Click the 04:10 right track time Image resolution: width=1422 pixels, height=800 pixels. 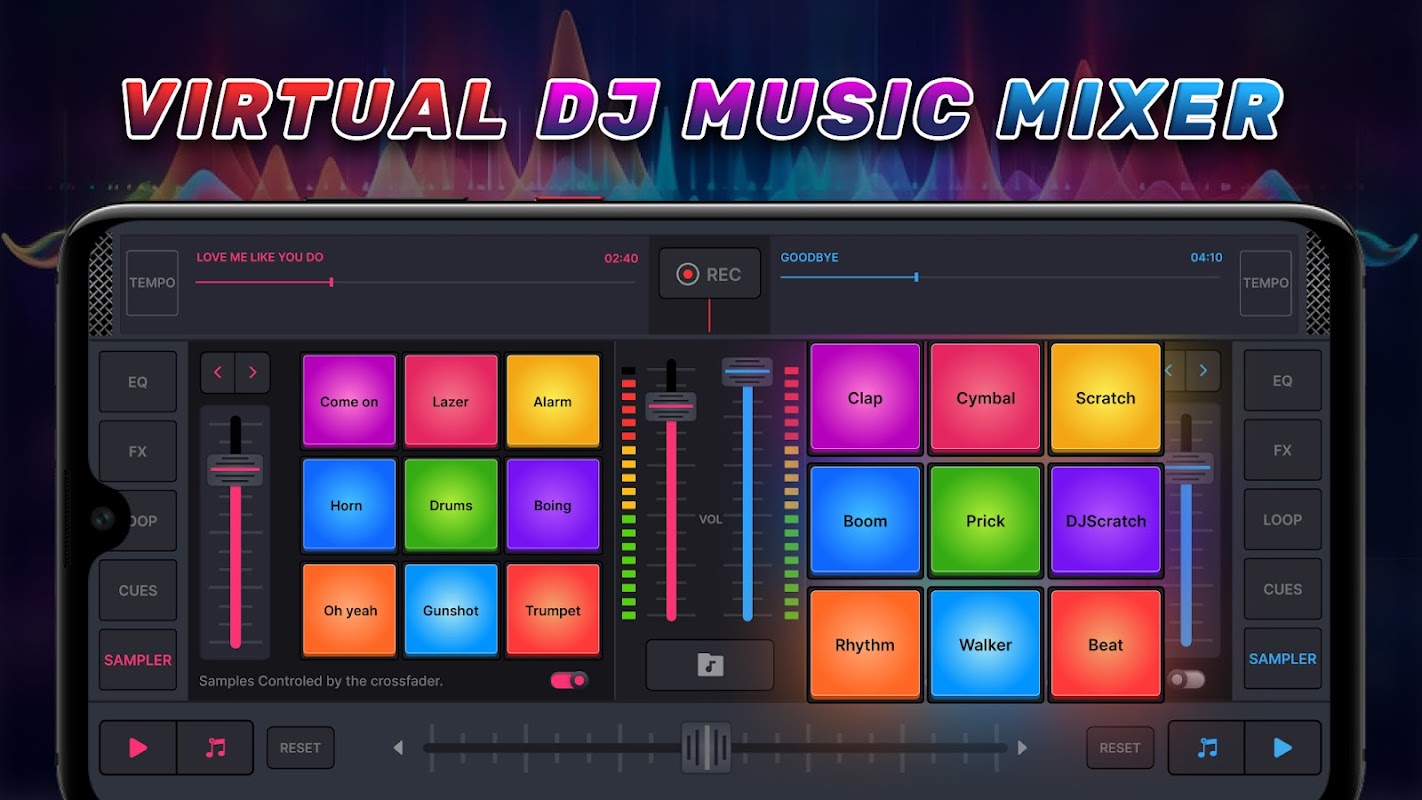(x=1206, y=257)
